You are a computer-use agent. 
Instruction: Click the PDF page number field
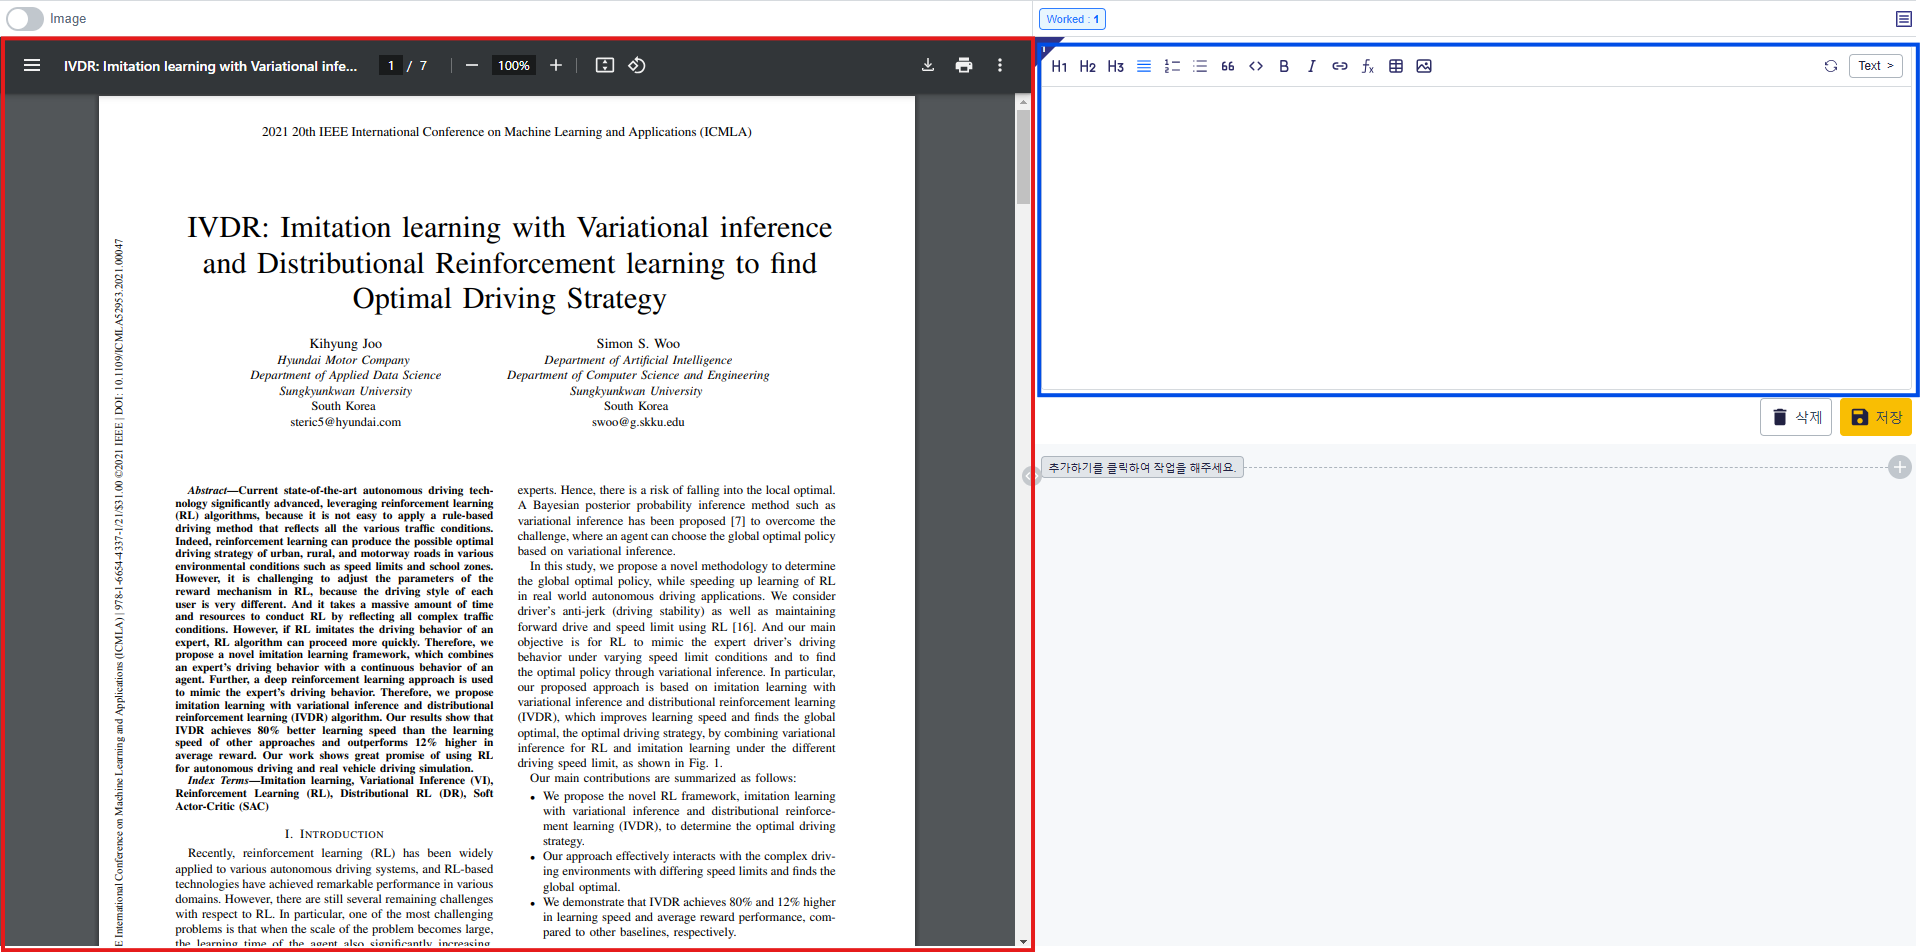(391, 65)
